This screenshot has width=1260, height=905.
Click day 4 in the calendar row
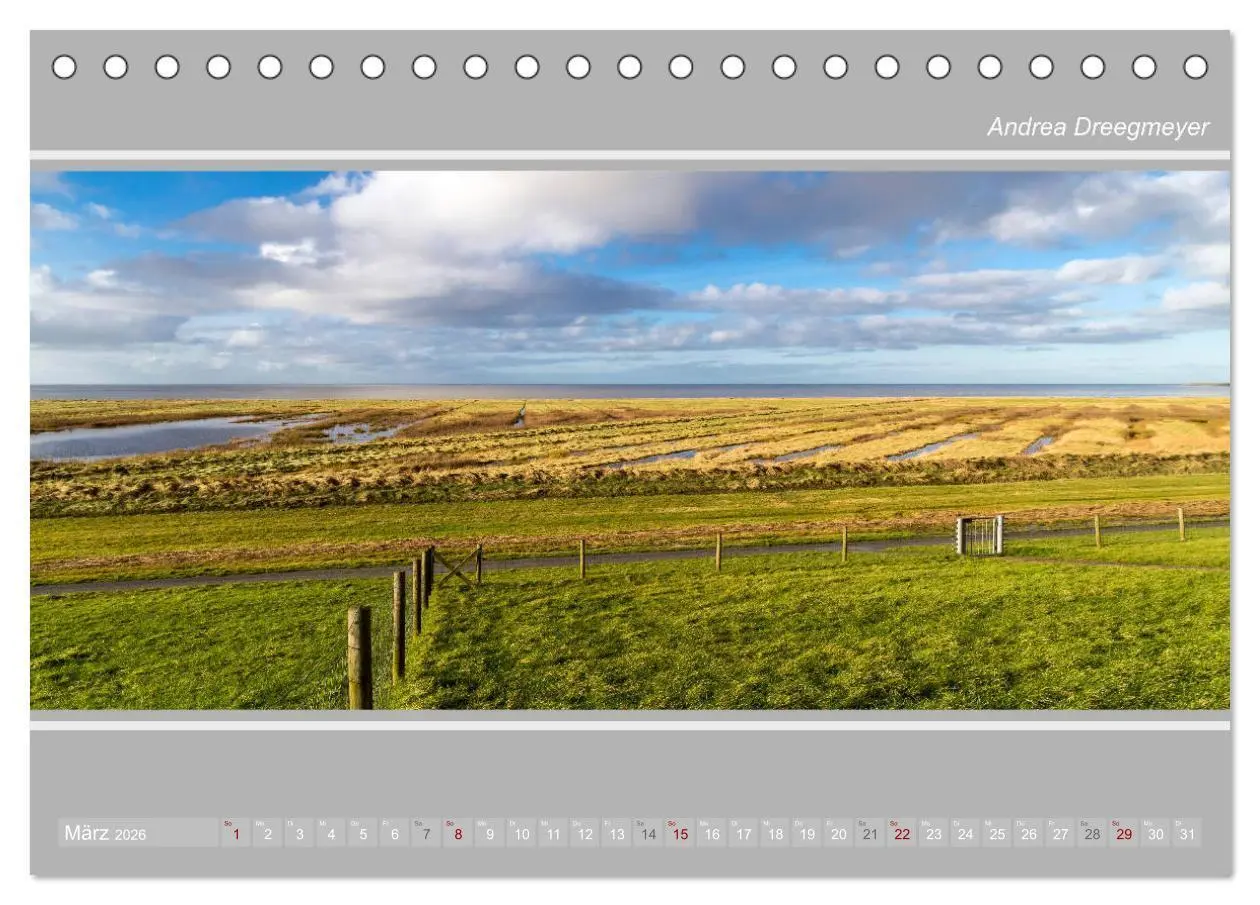tap(331, 833)
